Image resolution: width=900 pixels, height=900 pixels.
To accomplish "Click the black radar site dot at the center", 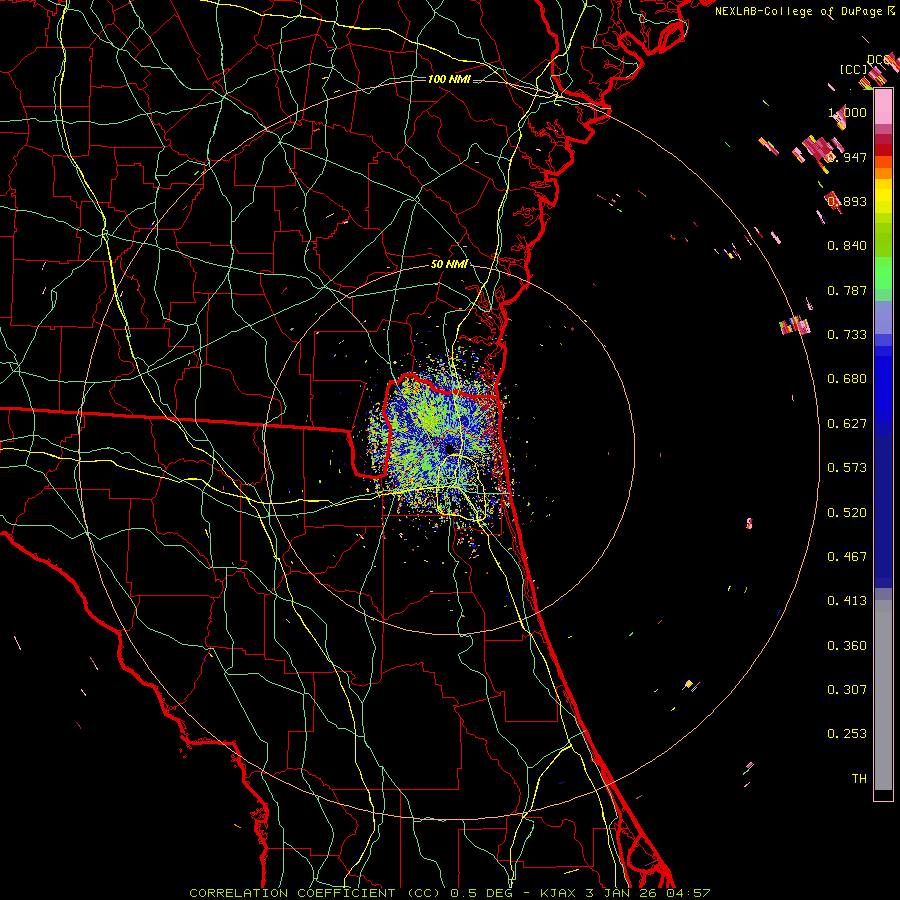I will tap(449, 448).
